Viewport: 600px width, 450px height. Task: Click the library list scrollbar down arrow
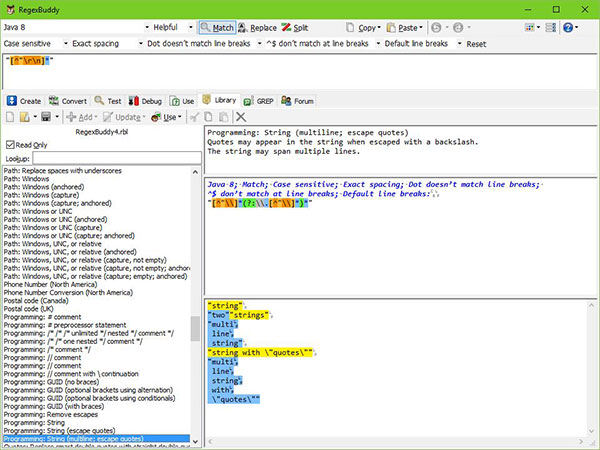point(195,441)
